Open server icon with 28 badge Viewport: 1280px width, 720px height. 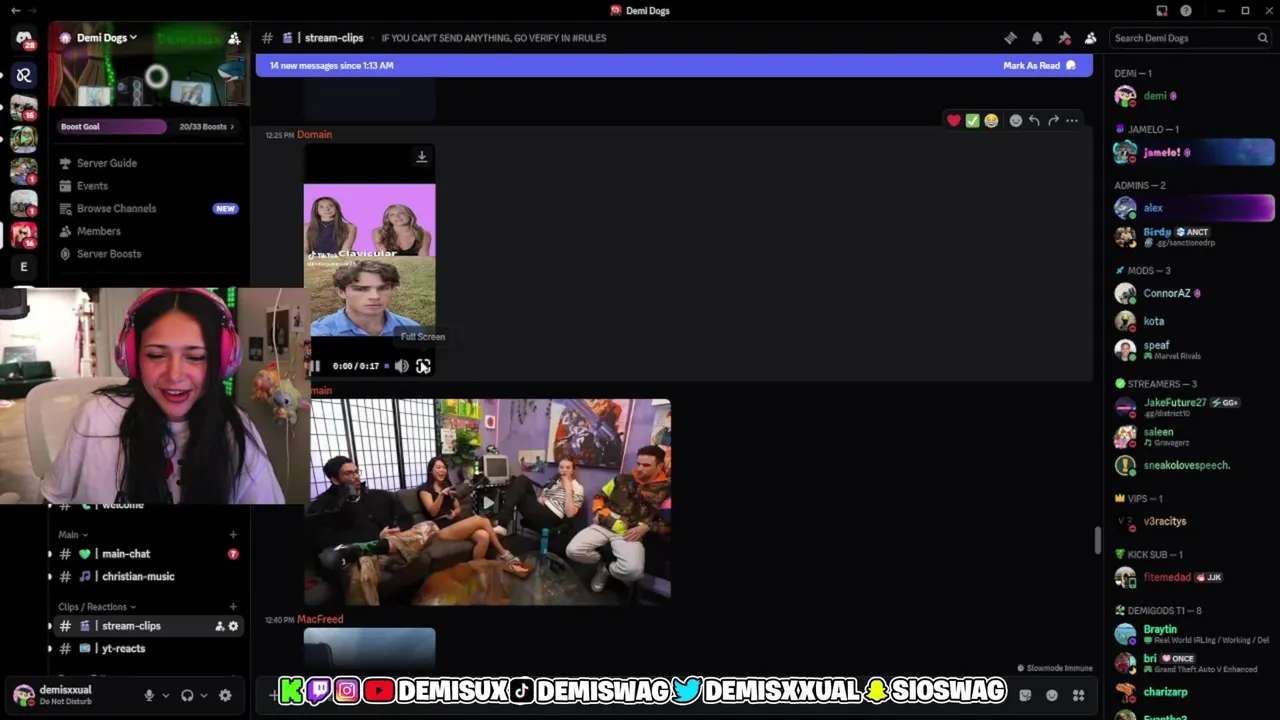pyautogui.click(x=24, y=38)
